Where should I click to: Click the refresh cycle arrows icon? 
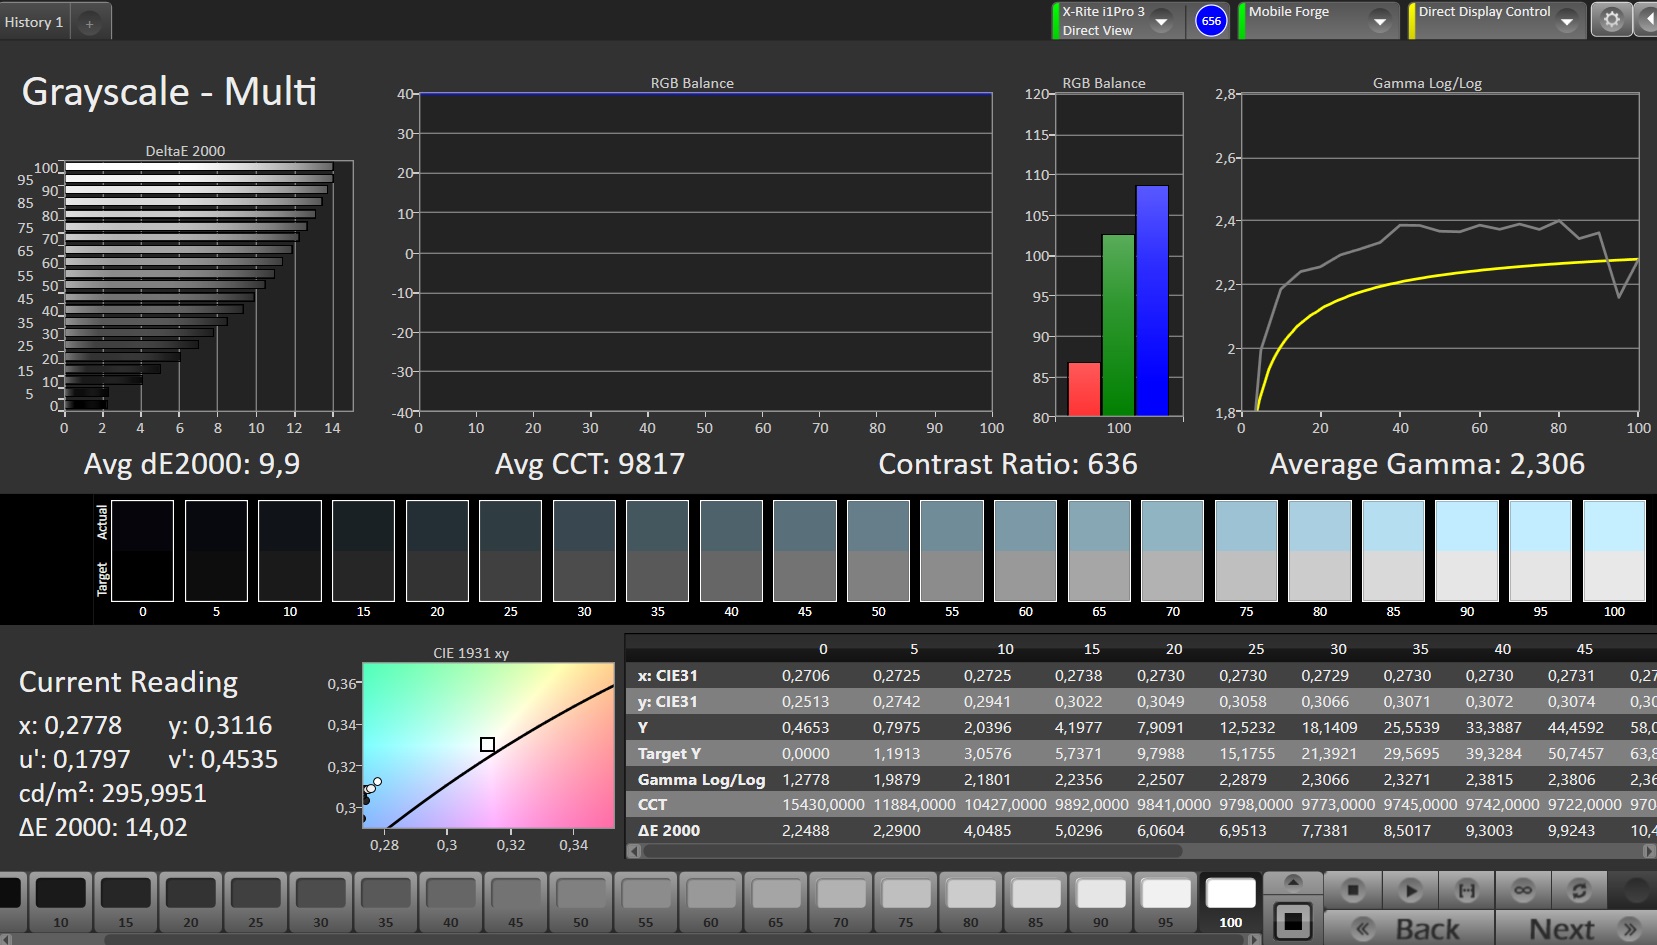pyautogui.click(x=1579, y=889)
